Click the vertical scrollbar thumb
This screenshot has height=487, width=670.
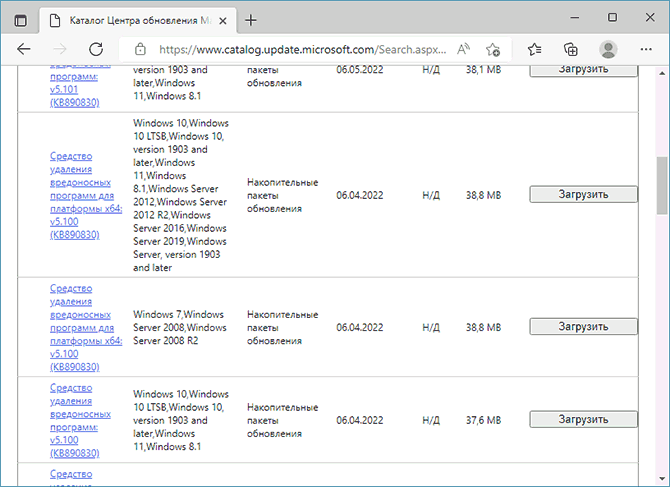[x=663, y=186]
